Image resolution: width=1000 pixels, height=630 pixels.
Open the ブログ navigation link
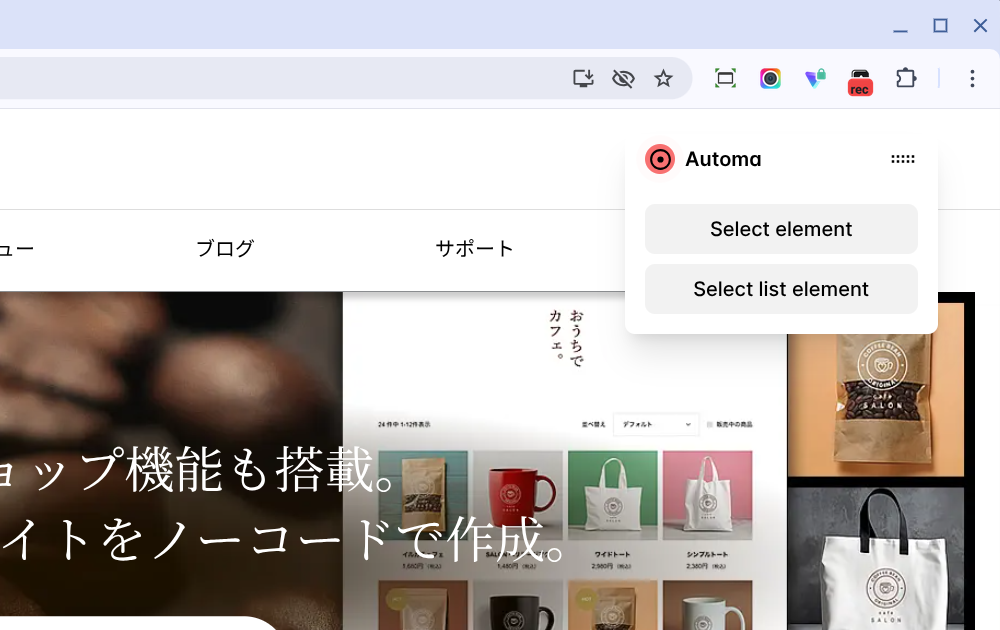(225, 248)
